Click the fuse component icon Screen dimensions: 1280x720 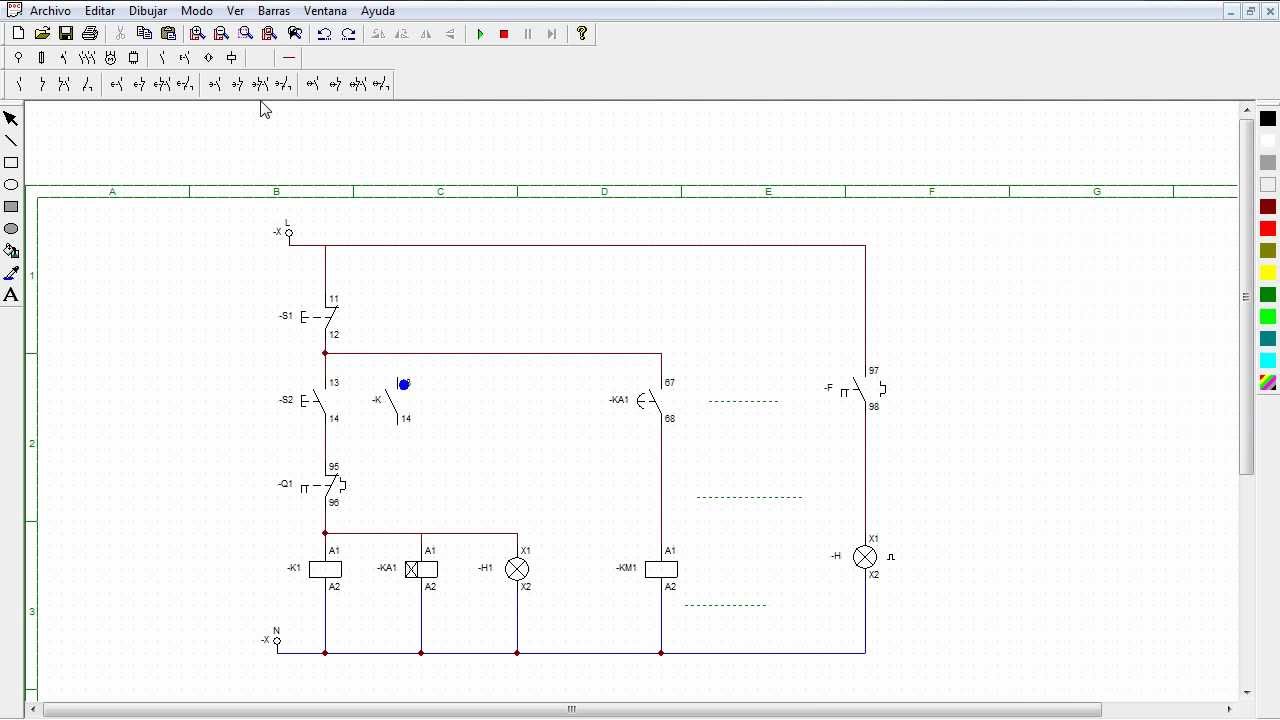[41, 58]
